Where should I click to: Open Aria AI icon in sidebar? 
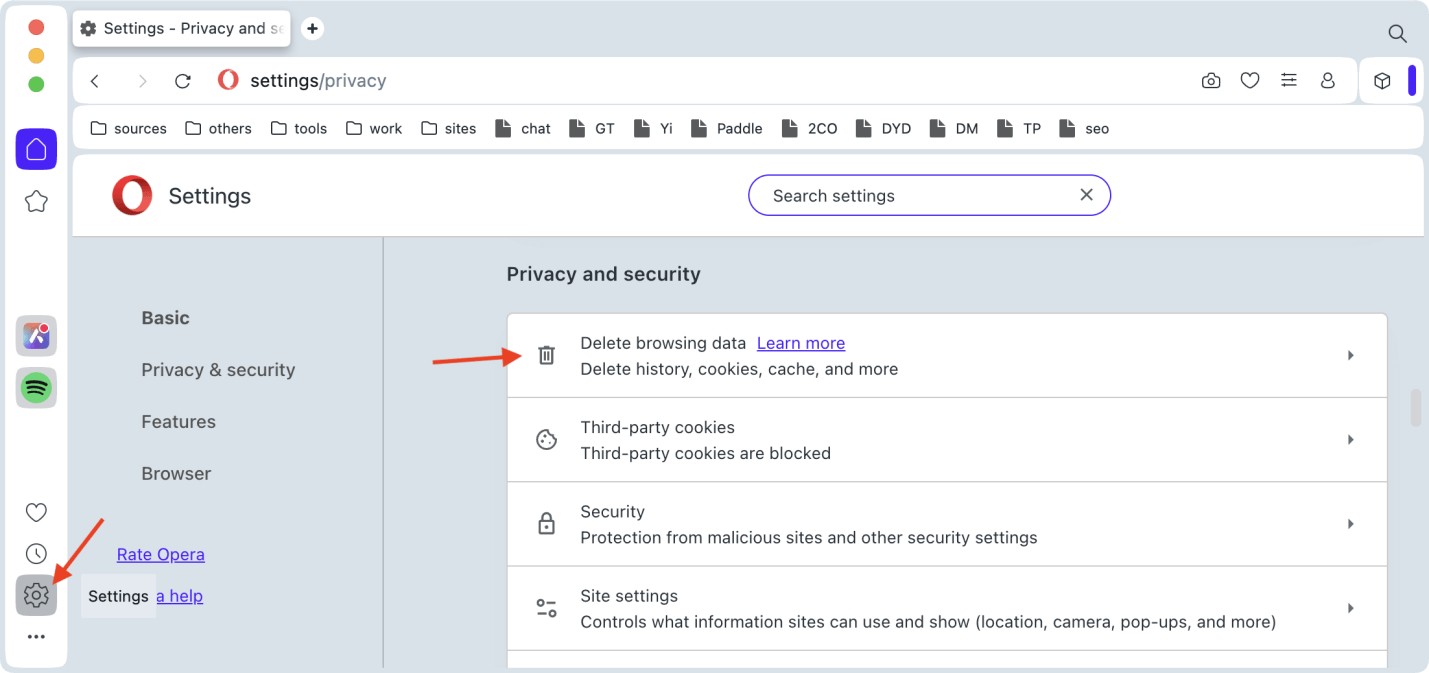coord(36,336)
